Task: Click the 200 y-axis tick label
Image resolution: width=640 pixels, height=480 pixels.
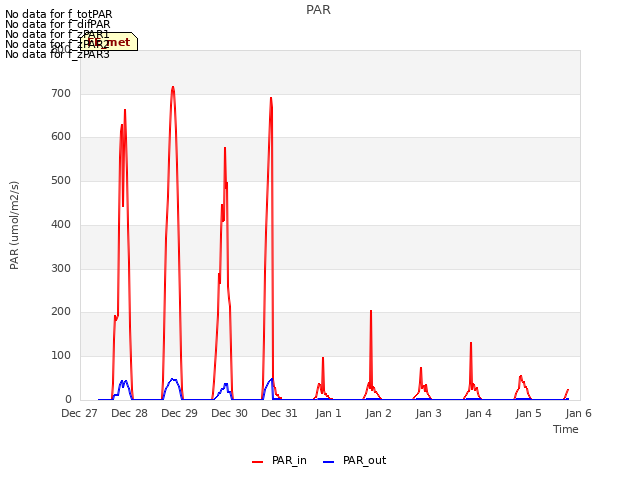Action: 61,311
